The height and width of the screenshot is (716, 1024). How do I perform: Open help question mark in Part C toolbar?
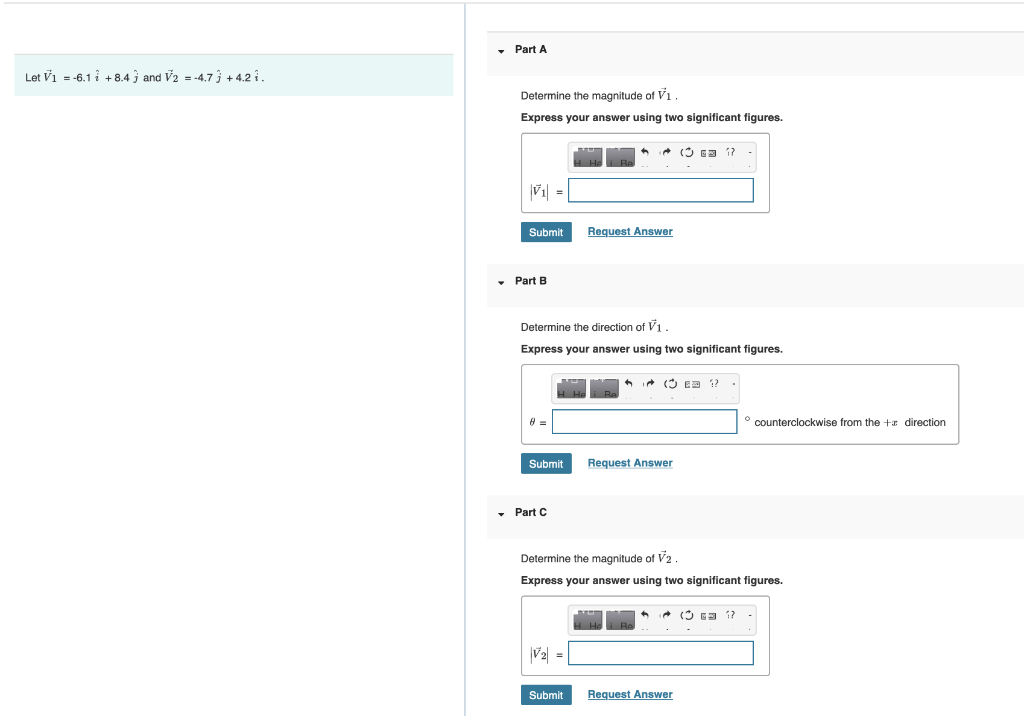[x=730, y=615]
